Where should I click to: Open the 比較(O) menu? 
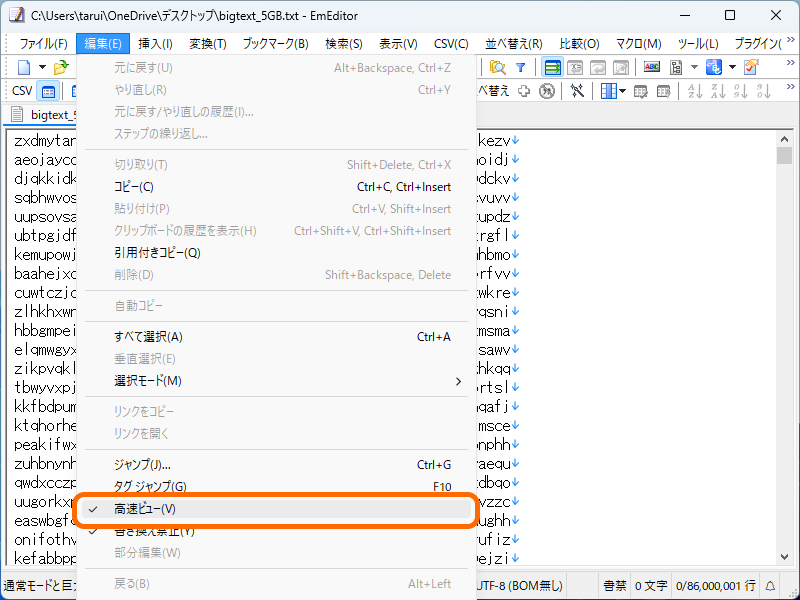579,43
